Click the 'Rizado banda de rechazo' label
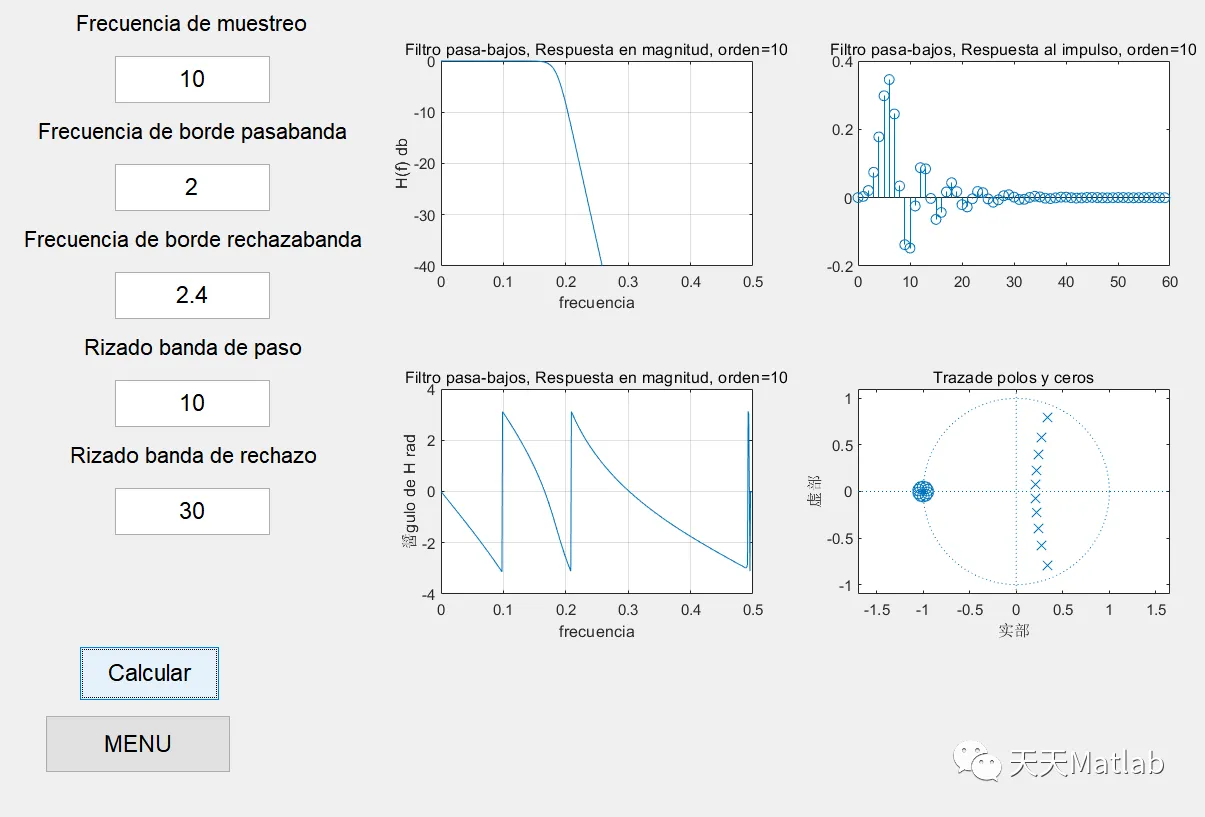 tap(193, 456)
